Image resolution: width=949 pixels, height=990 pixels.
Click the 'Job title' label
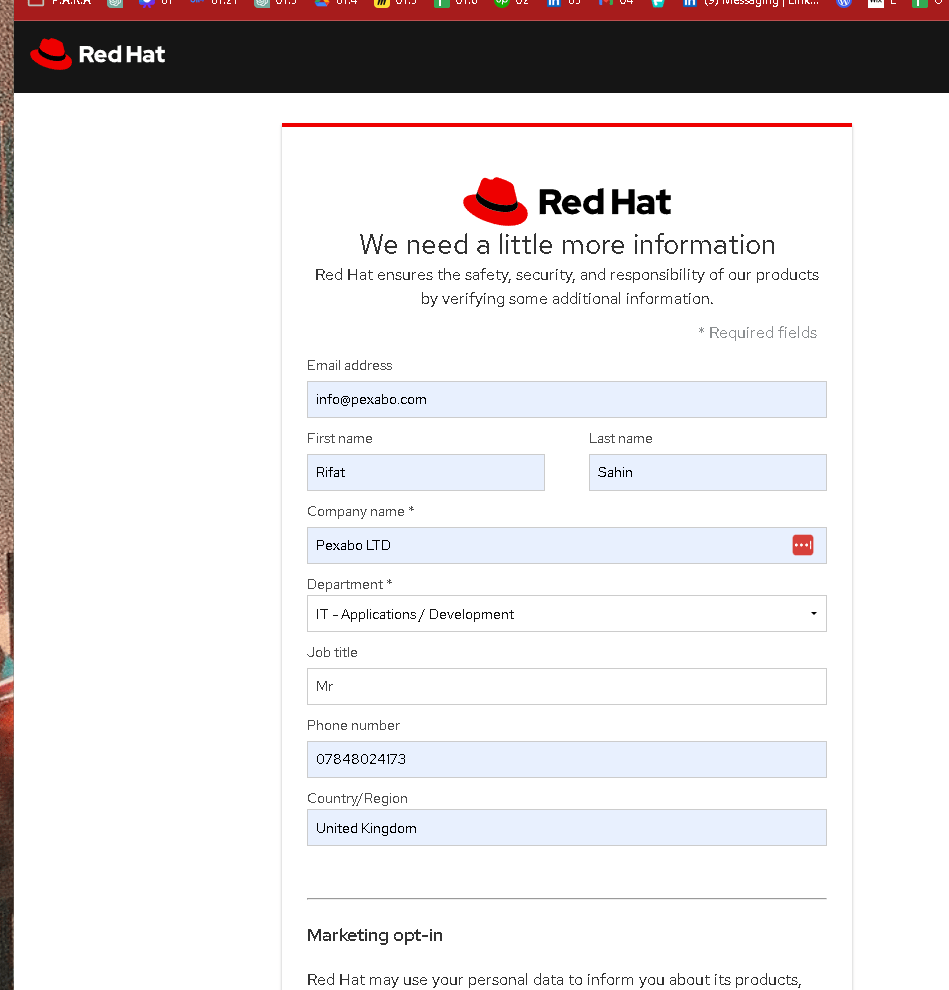[332, 652]
